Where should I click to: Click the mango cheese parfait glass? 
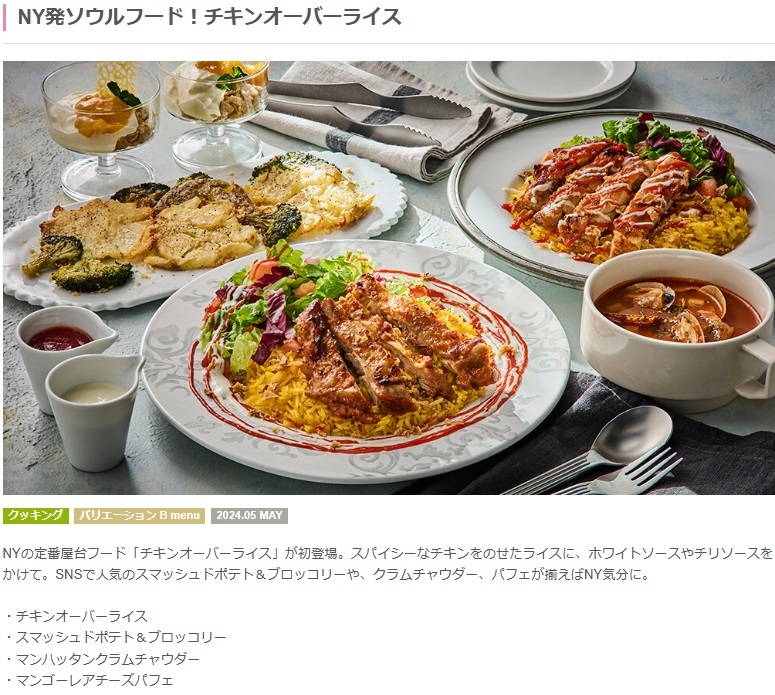(x=102, y=129)
